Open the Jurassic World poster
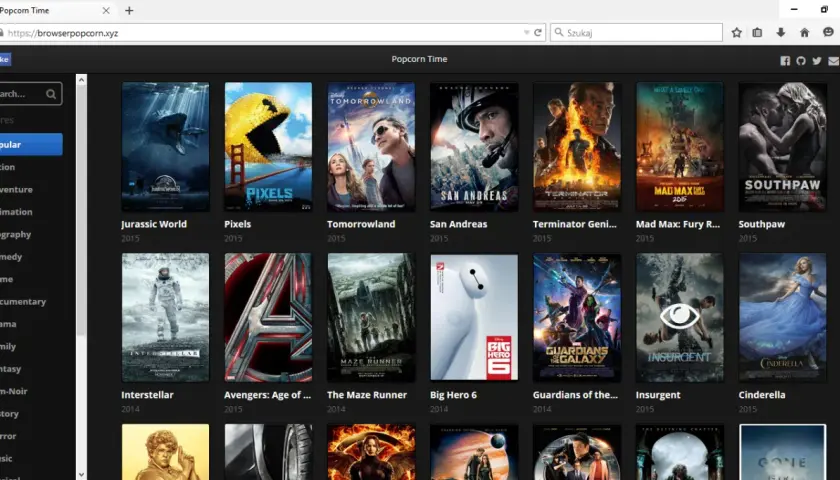The image size is (840, 480). 166,147
